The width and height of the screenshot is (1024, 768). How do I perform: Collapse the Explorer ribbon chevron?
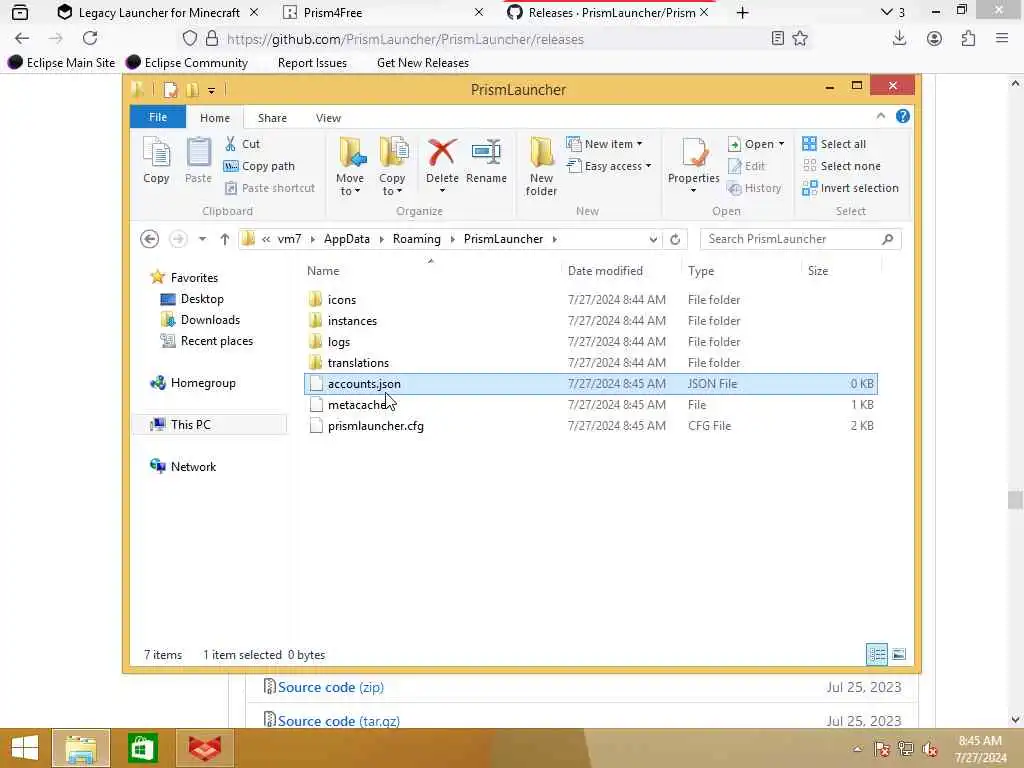point(880,116)
